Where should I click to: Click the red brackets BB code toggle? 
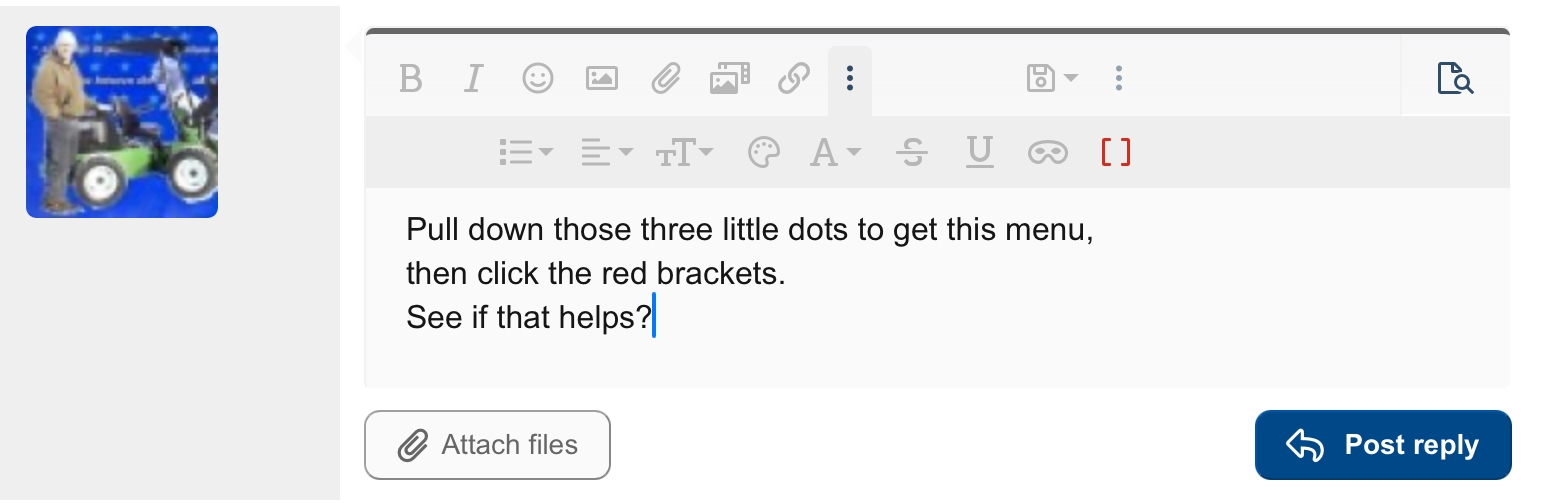pos(1115,153)
